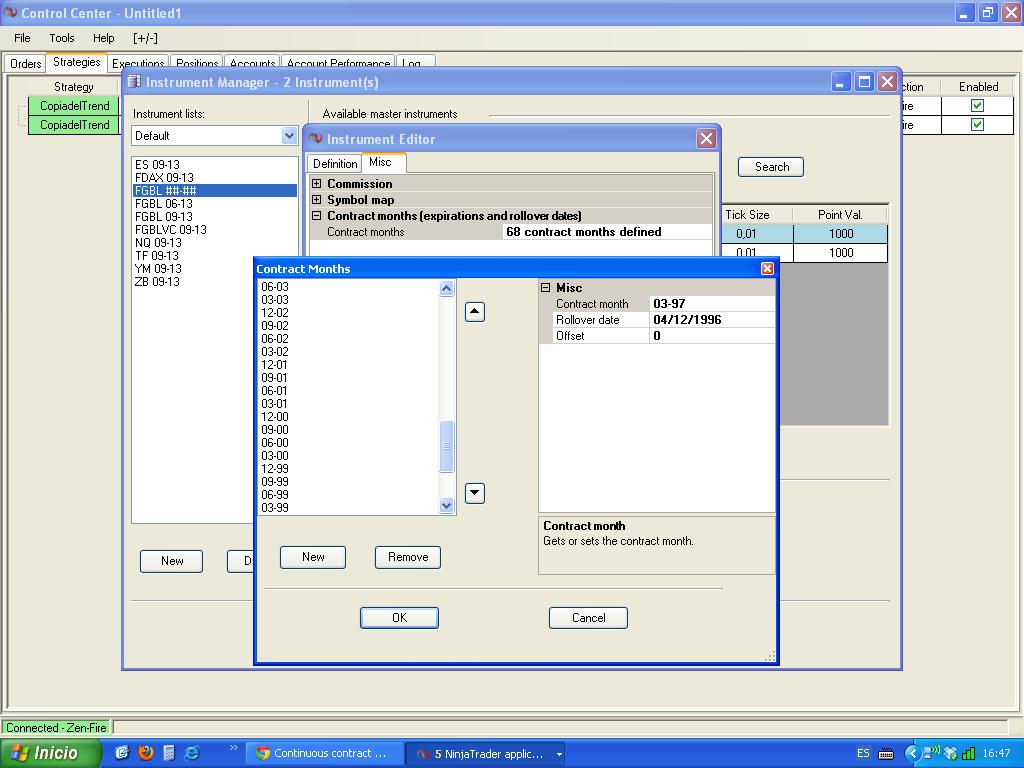Open the NinjaTrader taskbar group
Screen dimensions: 1024x768
pos(486,754)
